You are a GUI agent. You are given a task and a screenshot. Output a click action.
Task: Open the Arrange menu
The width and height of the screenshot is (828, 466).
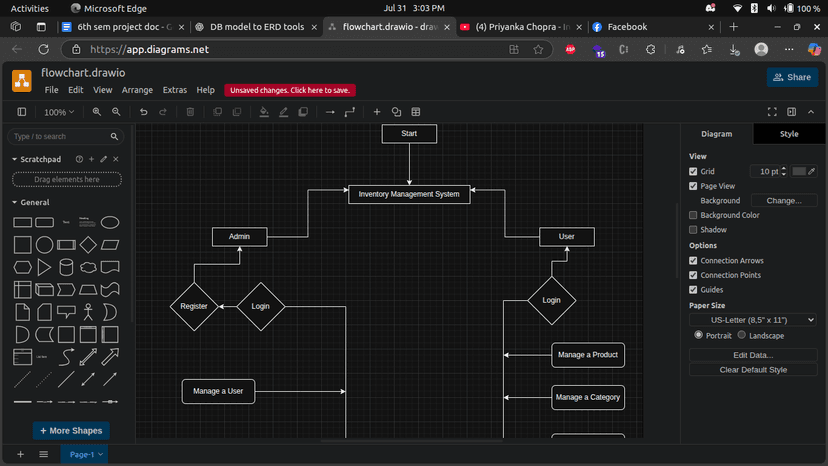(137, 90)
